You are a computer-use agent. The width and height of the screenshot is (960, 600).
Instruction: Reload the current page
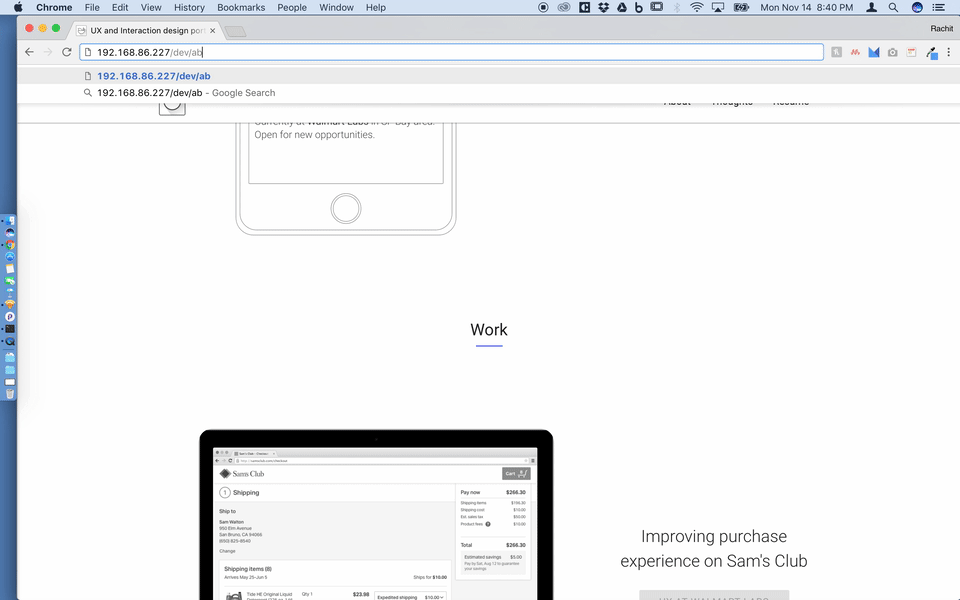[67, 52]
